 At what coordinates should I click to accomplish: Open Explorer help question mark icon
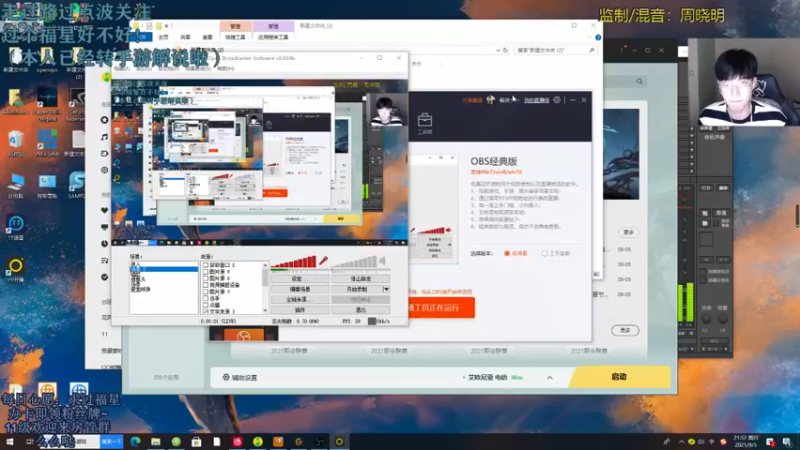coord(598,37)
